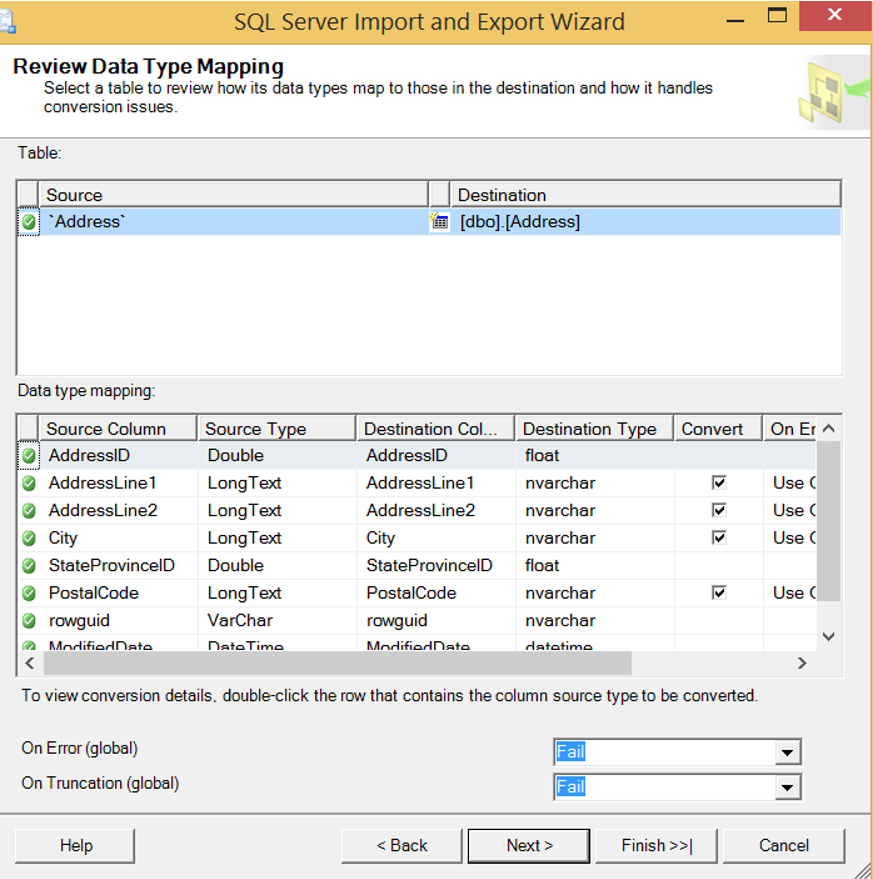873x879 pixels.
Task: Close the wizard window
Action: coord(835,15)
